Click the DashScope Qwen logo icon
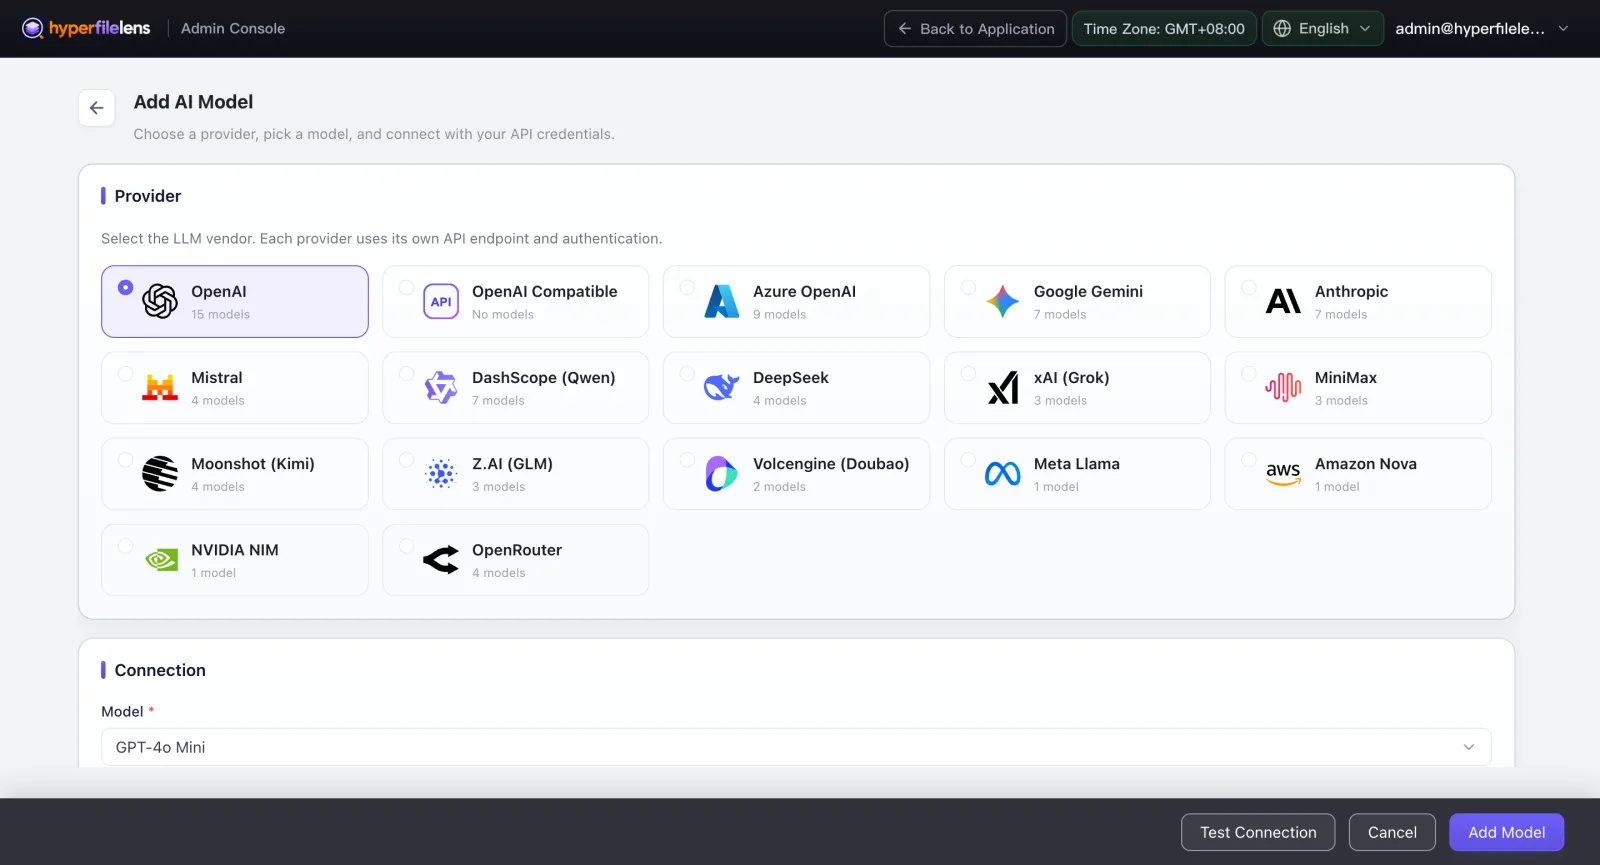The width and height of the screenshot is (1600, 865). [x=441, y=387]
